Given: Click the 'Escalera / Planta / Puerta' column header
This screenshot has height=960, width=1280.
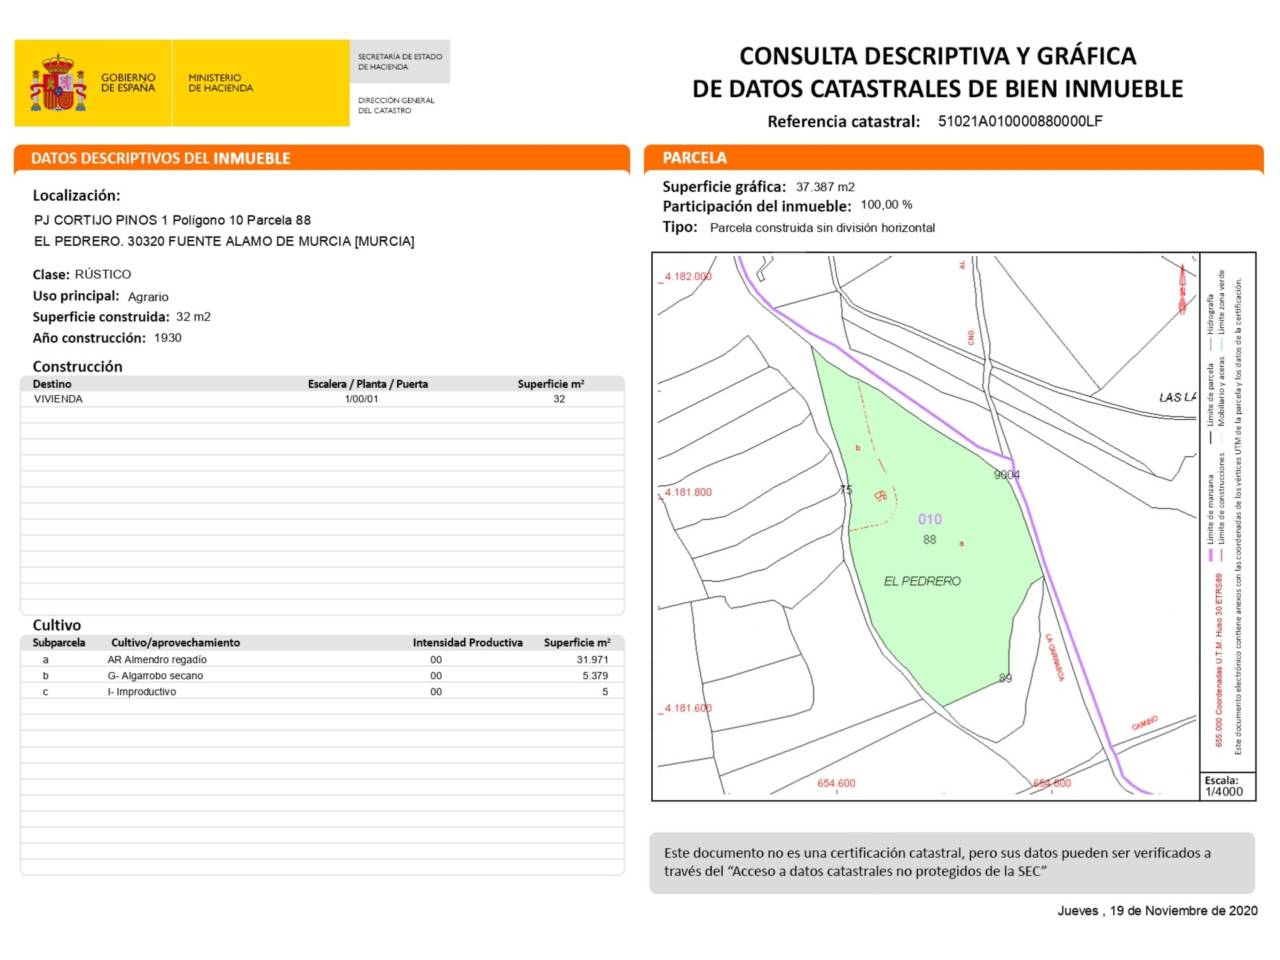Looking at the screenshot, I should tap(368, 384).
